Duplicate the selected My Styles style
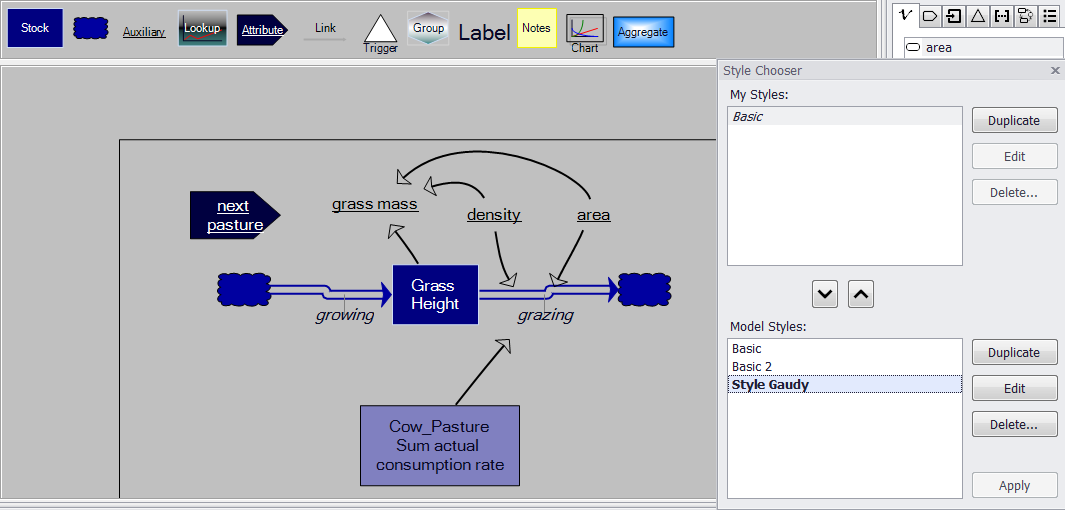This screenshot has height=510, width=1065. (1014, 120)
